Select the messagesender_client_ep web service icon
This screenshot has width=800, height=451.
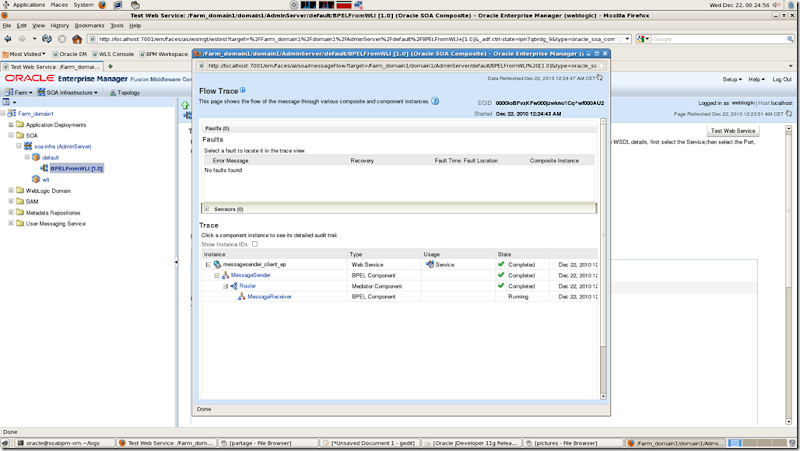click(217, 264)
